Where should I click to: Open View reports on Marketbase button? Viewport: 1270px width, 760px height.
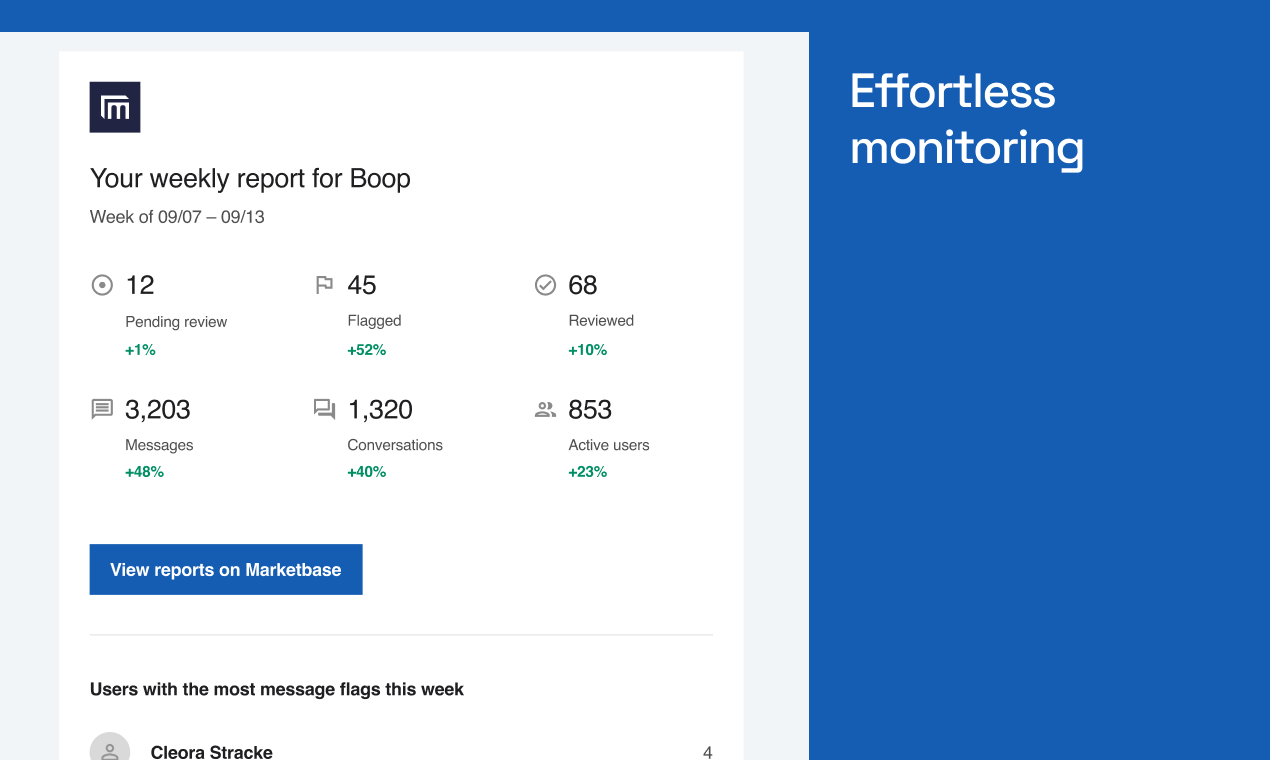(x=226, y=569)
